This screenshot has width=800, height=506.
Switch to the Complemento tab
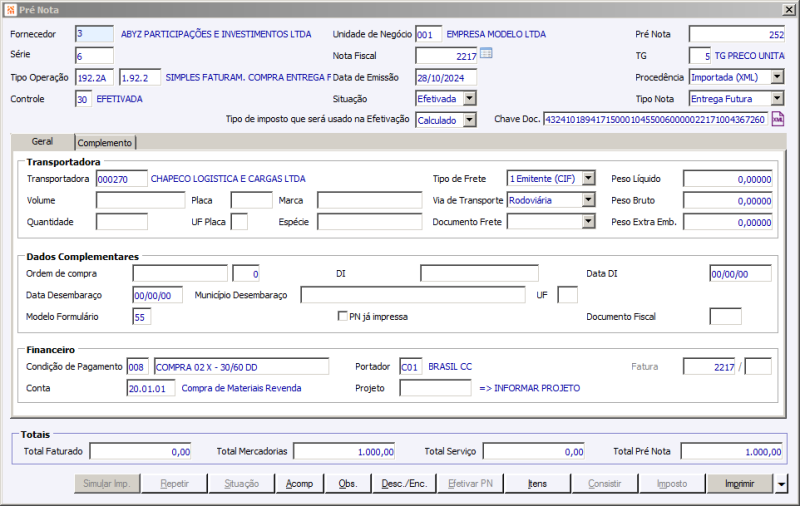coord(106,143)
